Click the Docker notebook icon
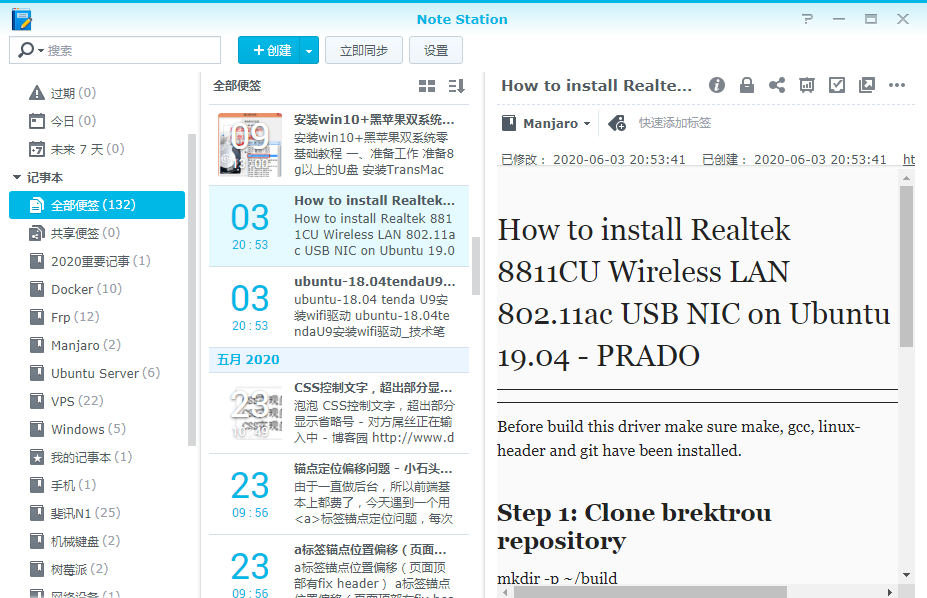This screenshot has height=598, width=927. [37, 289]
